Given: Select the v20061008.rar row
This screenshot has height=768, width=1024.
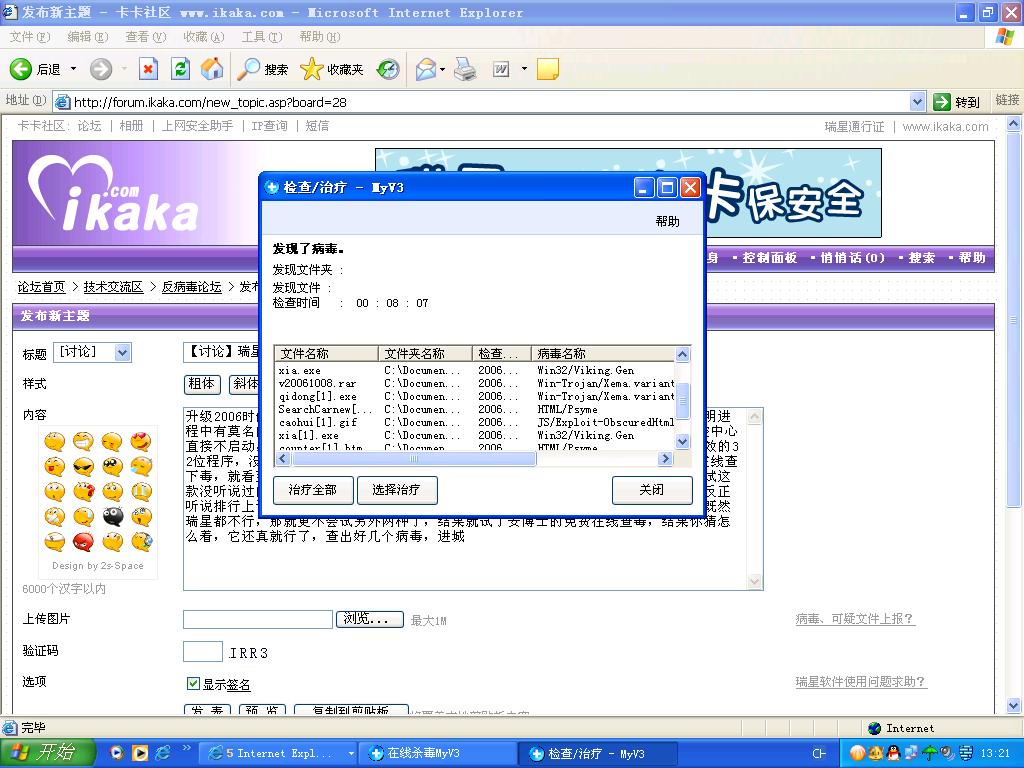Looking at the screenshot, I should pos(475,383).
